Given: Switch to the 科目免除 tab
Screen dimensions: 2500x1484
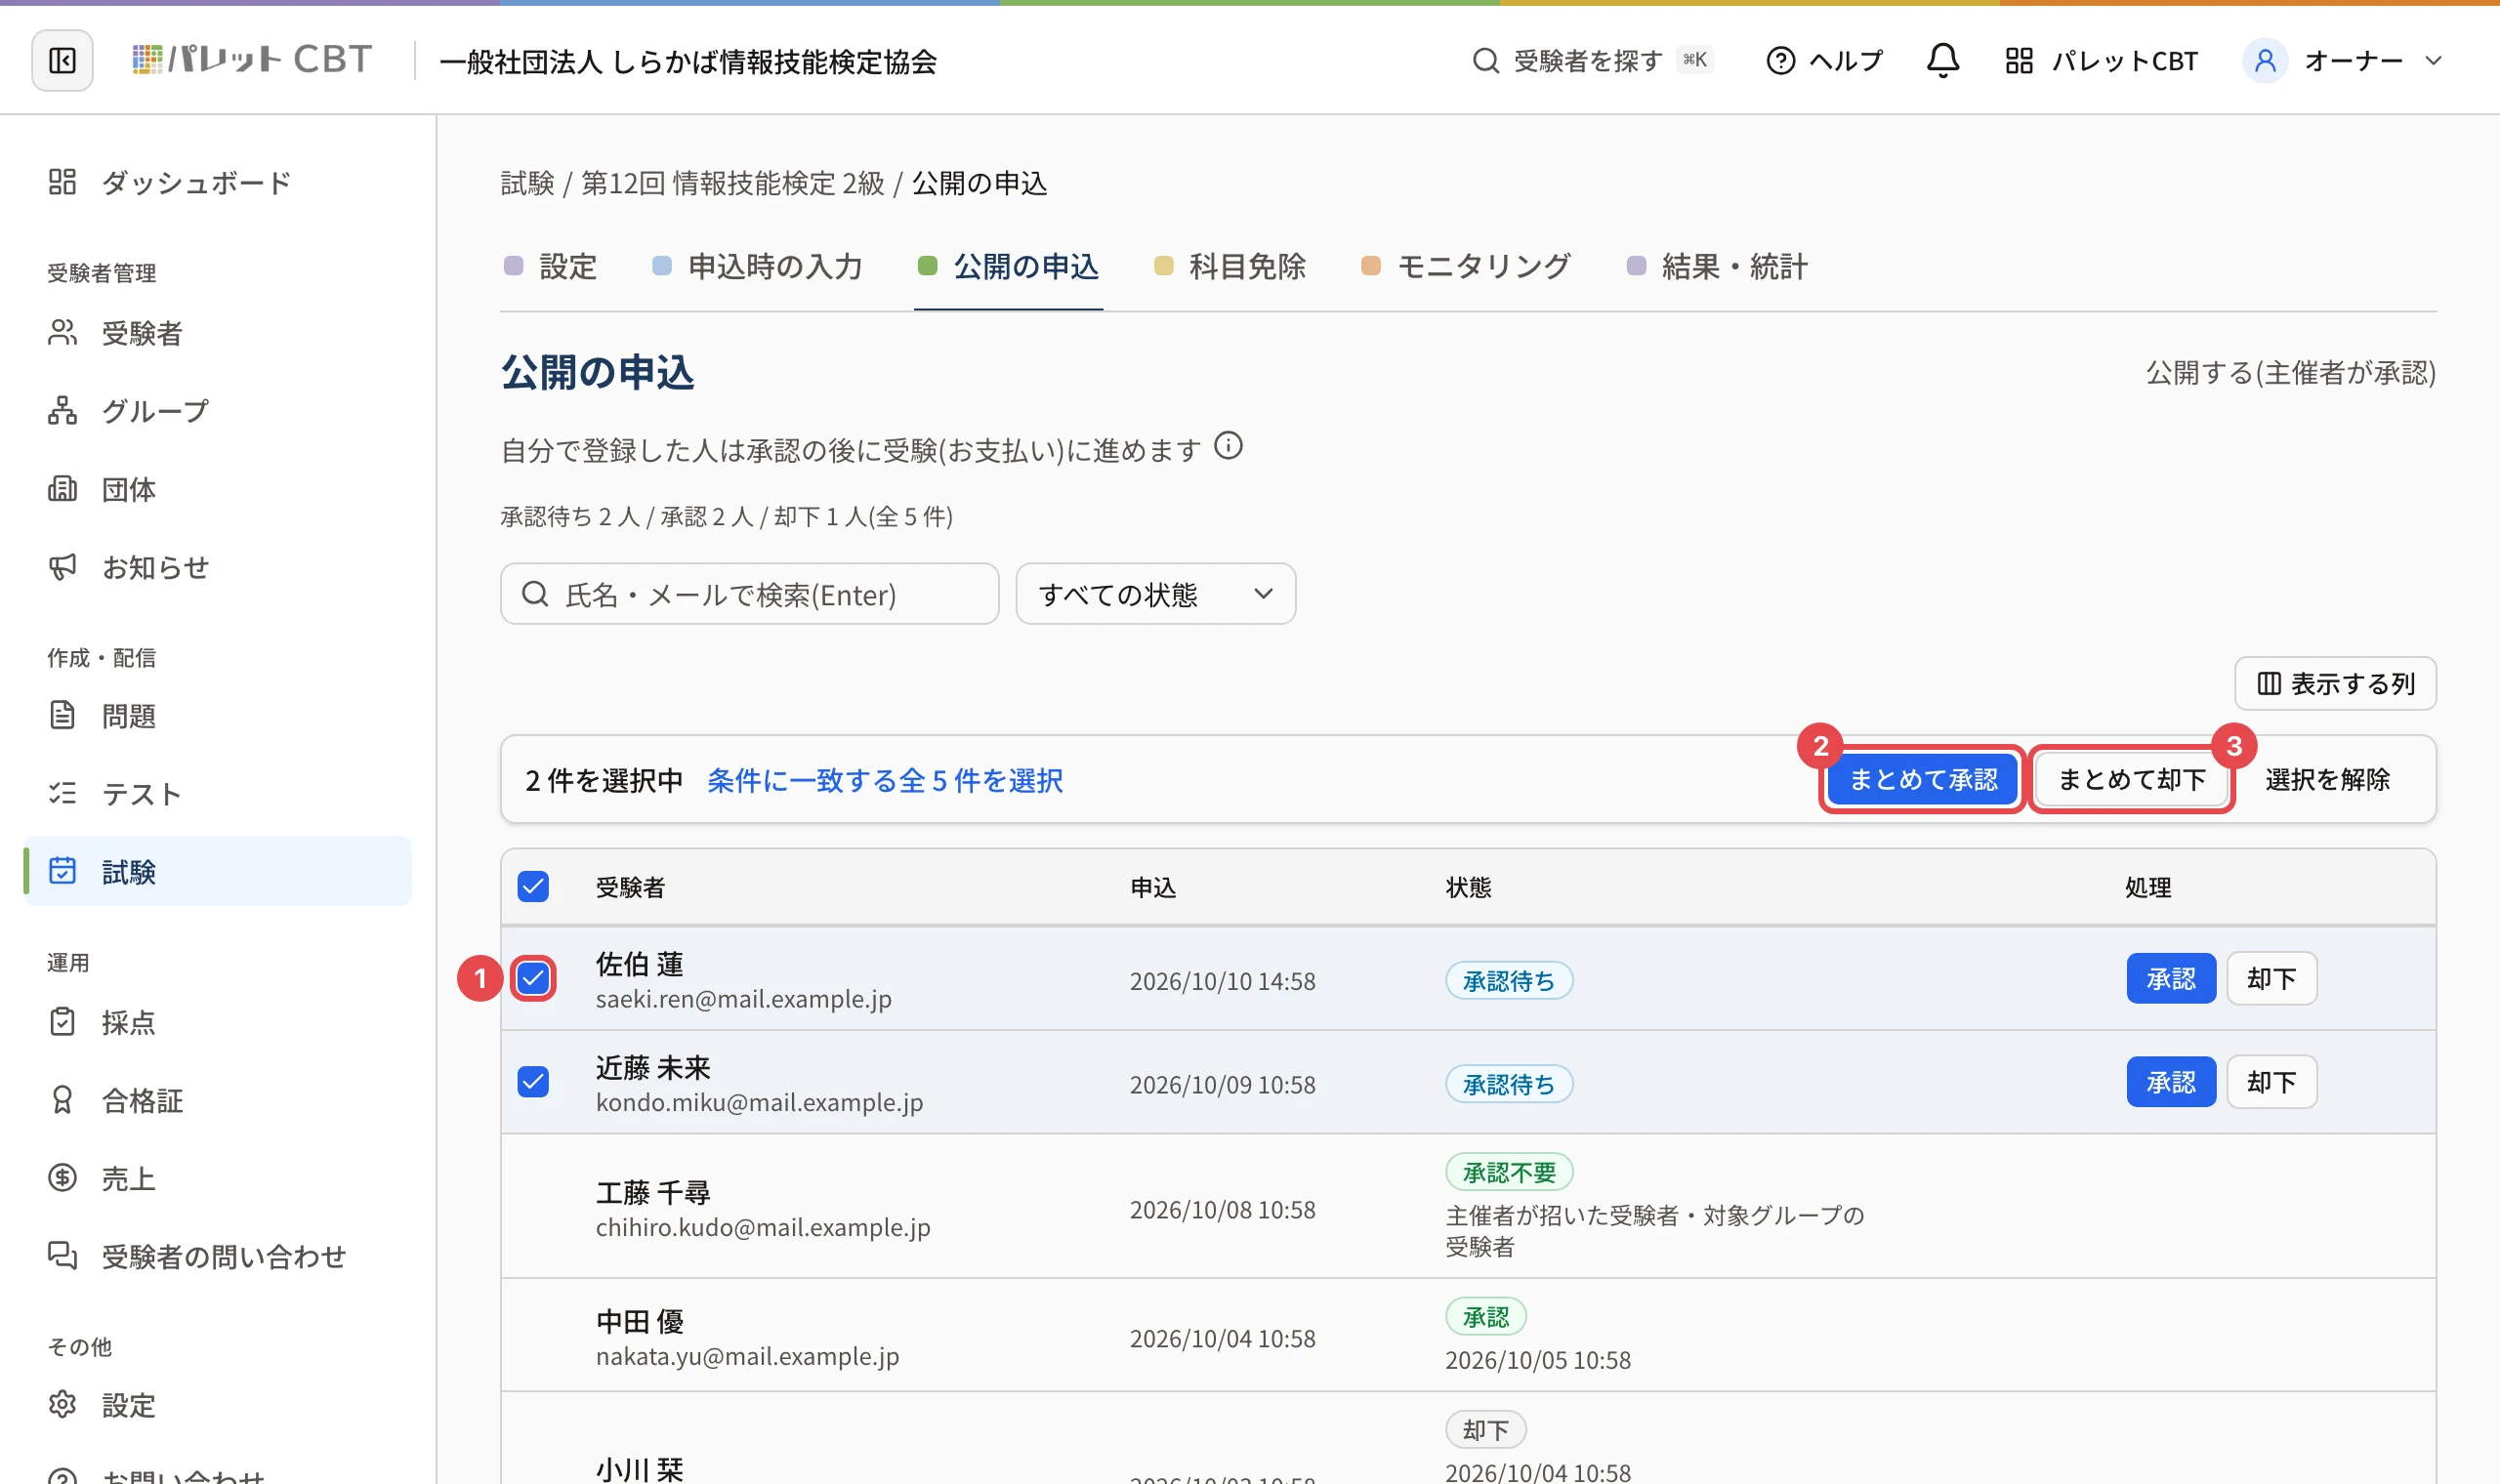Looking at the screenshot, I should click(x=1230, y=266).
